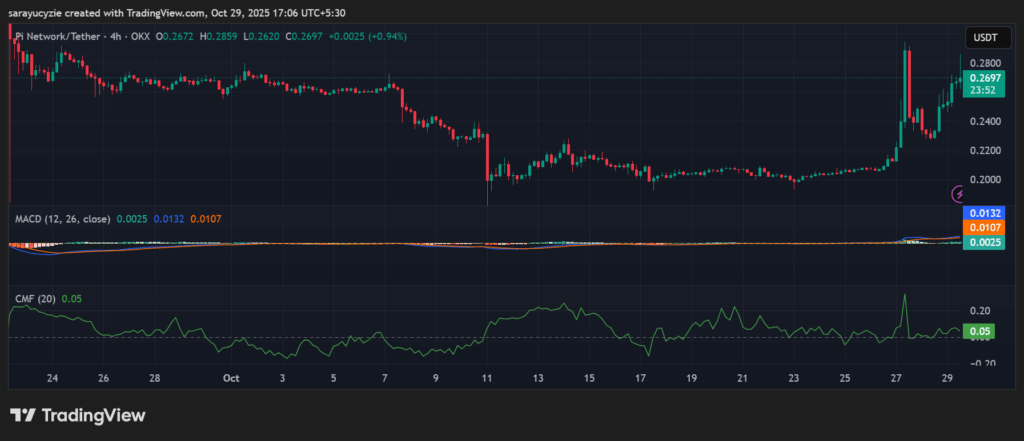1024x441 pixels.
Task: Click the TradingView logo
Action: pos(78,415)
